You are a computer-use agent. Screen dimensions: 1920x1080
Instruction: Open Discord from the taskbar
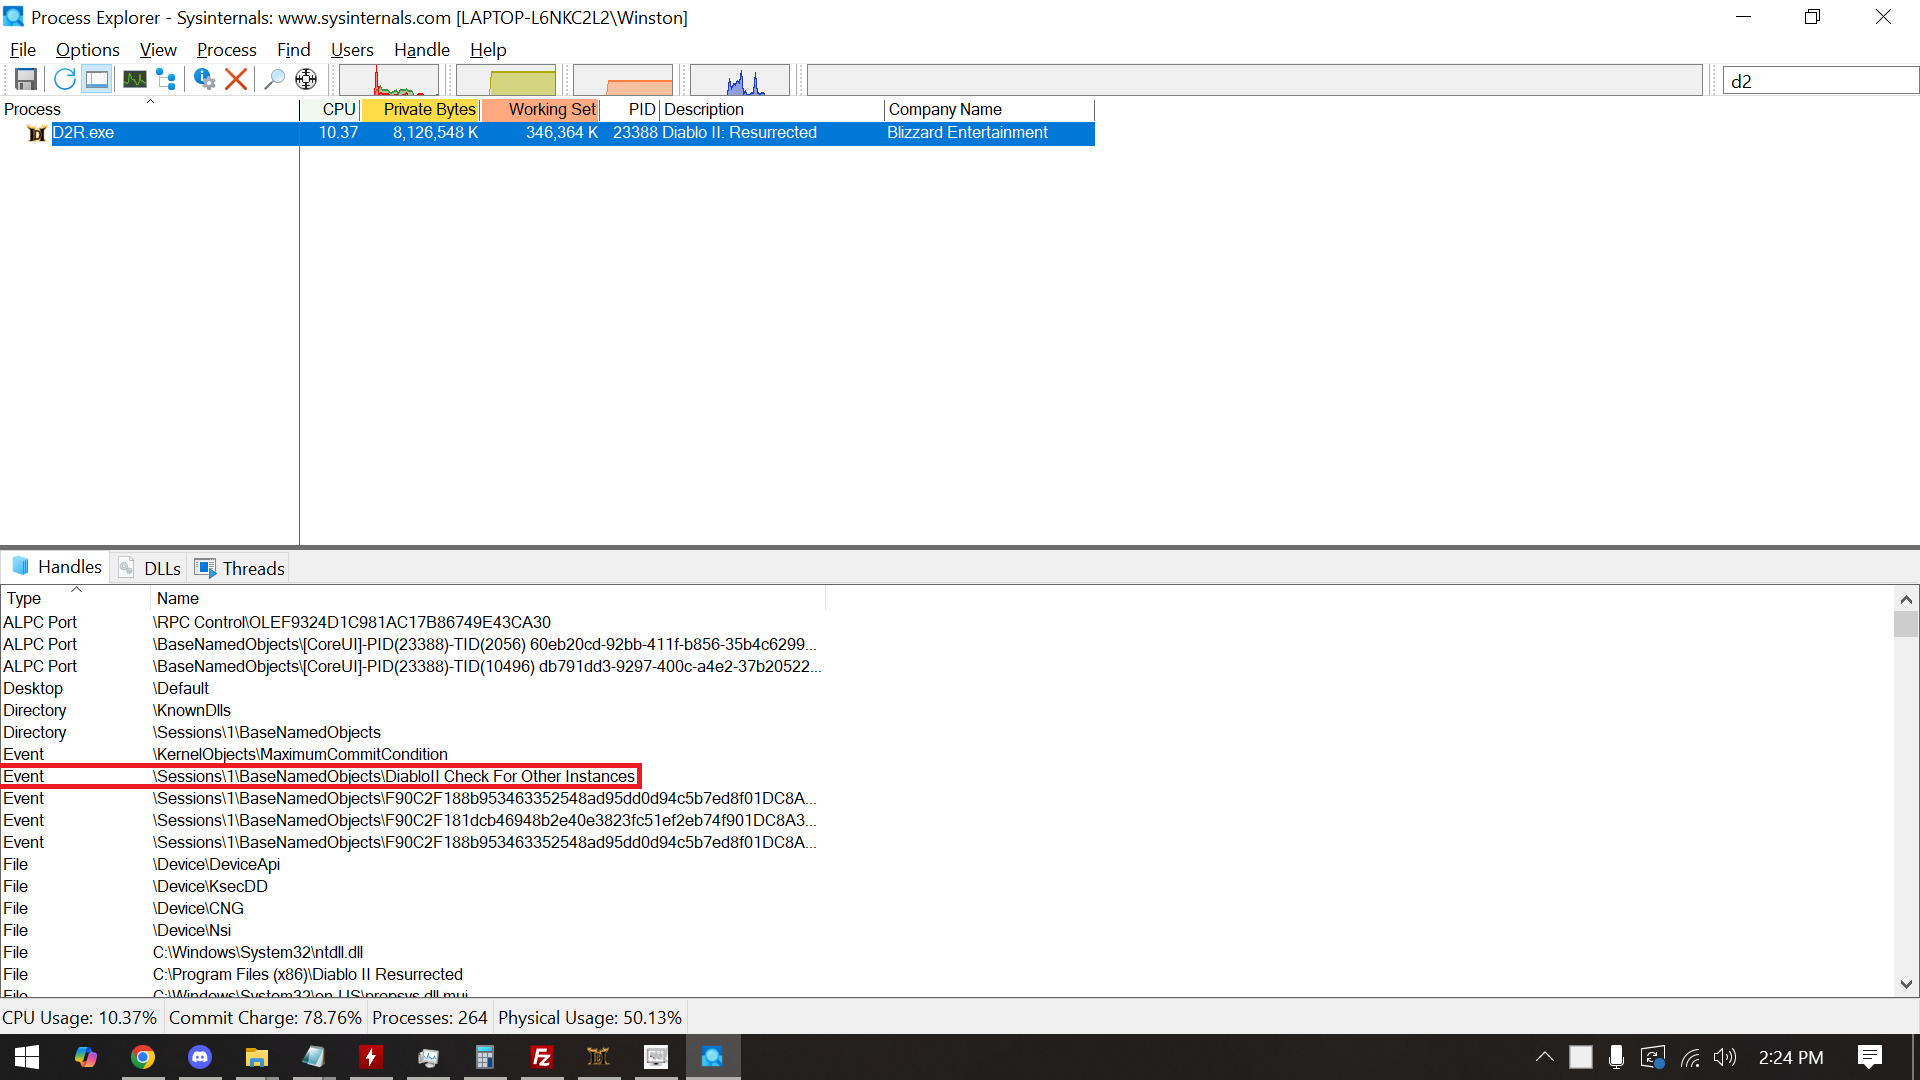coord(200,1057)
